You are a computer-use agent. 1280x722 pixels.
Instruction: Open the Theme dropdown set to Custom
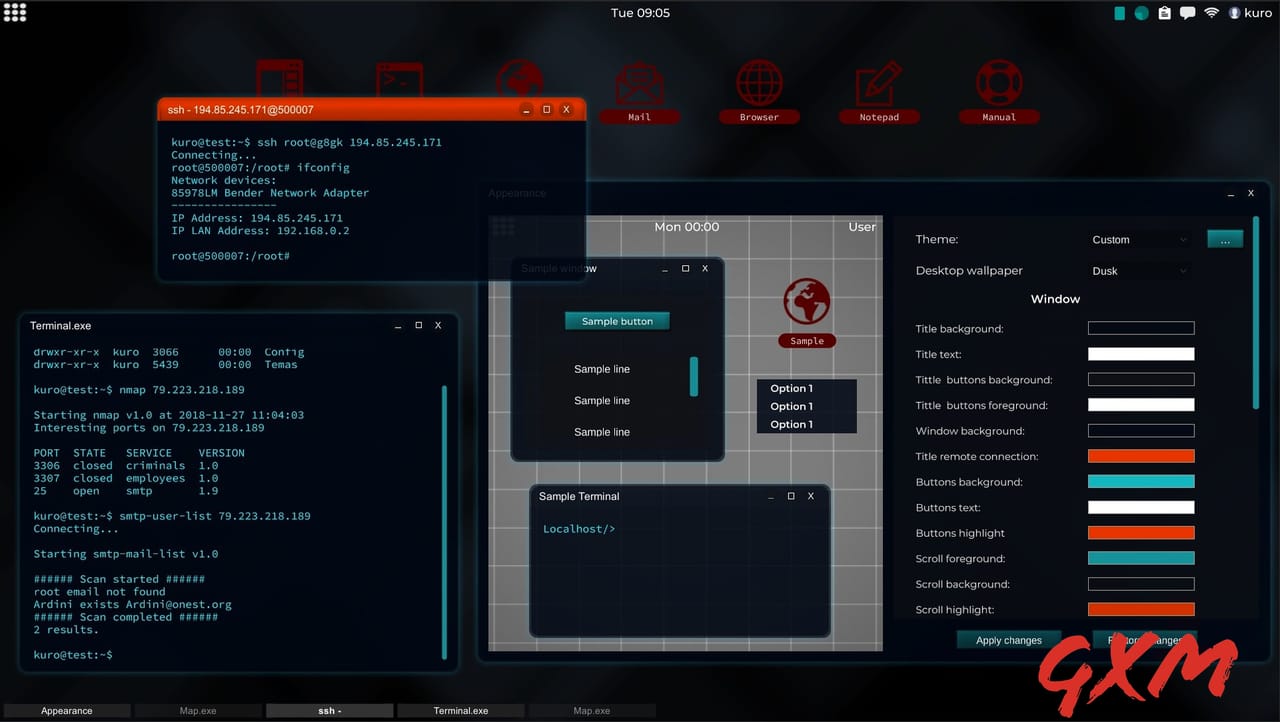(1139, 239)
